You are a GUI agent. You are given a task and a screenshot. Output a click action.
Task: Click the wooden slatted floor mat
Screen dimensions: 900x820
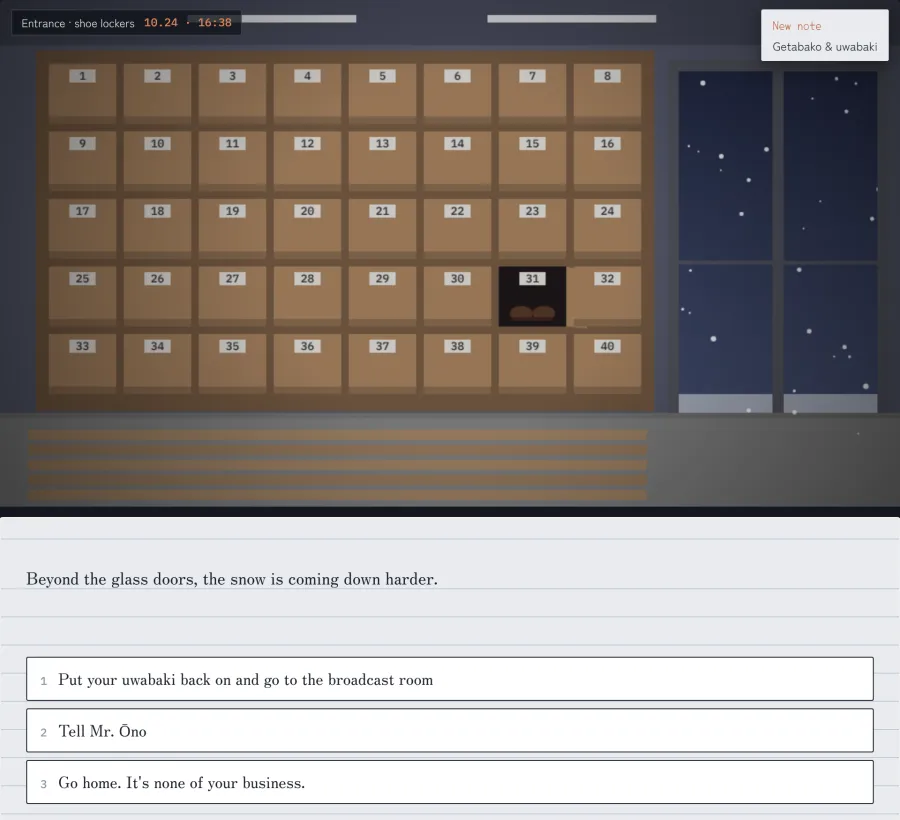pyautogui.click(x=338, y=465)
